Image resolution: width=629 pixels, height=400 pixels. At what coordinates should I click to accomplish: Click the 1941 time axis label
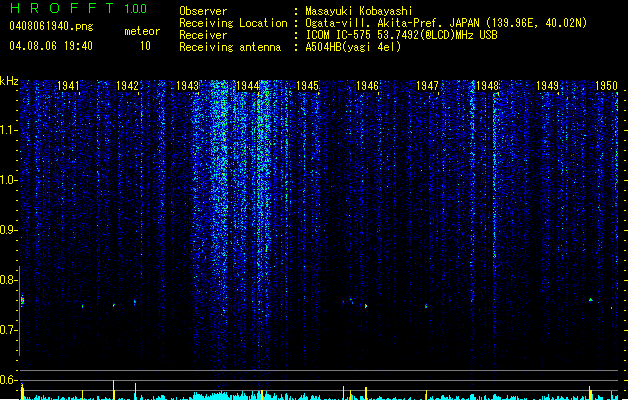click(x=68, y=86)
